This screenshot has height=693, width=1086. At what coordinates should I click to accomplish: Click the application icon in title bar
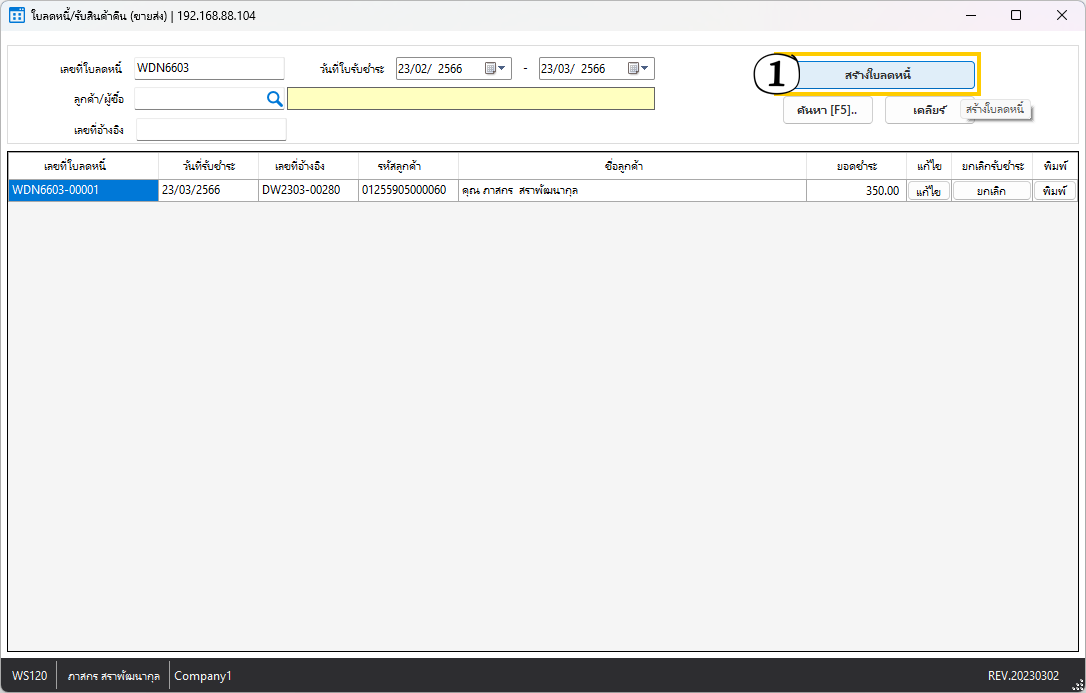point(17,15)
